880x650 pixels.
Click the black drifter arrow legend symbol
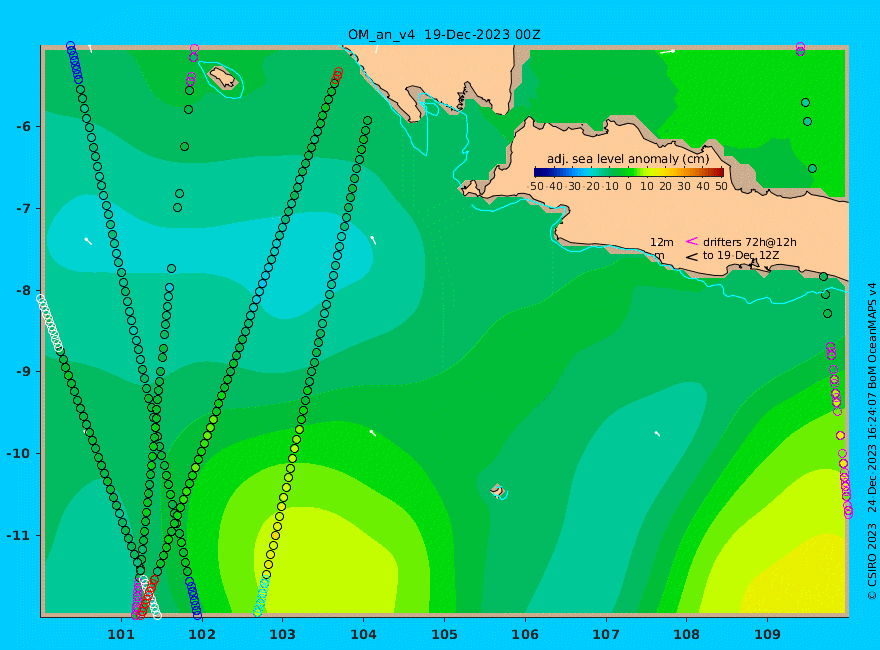tap(691, 257)
